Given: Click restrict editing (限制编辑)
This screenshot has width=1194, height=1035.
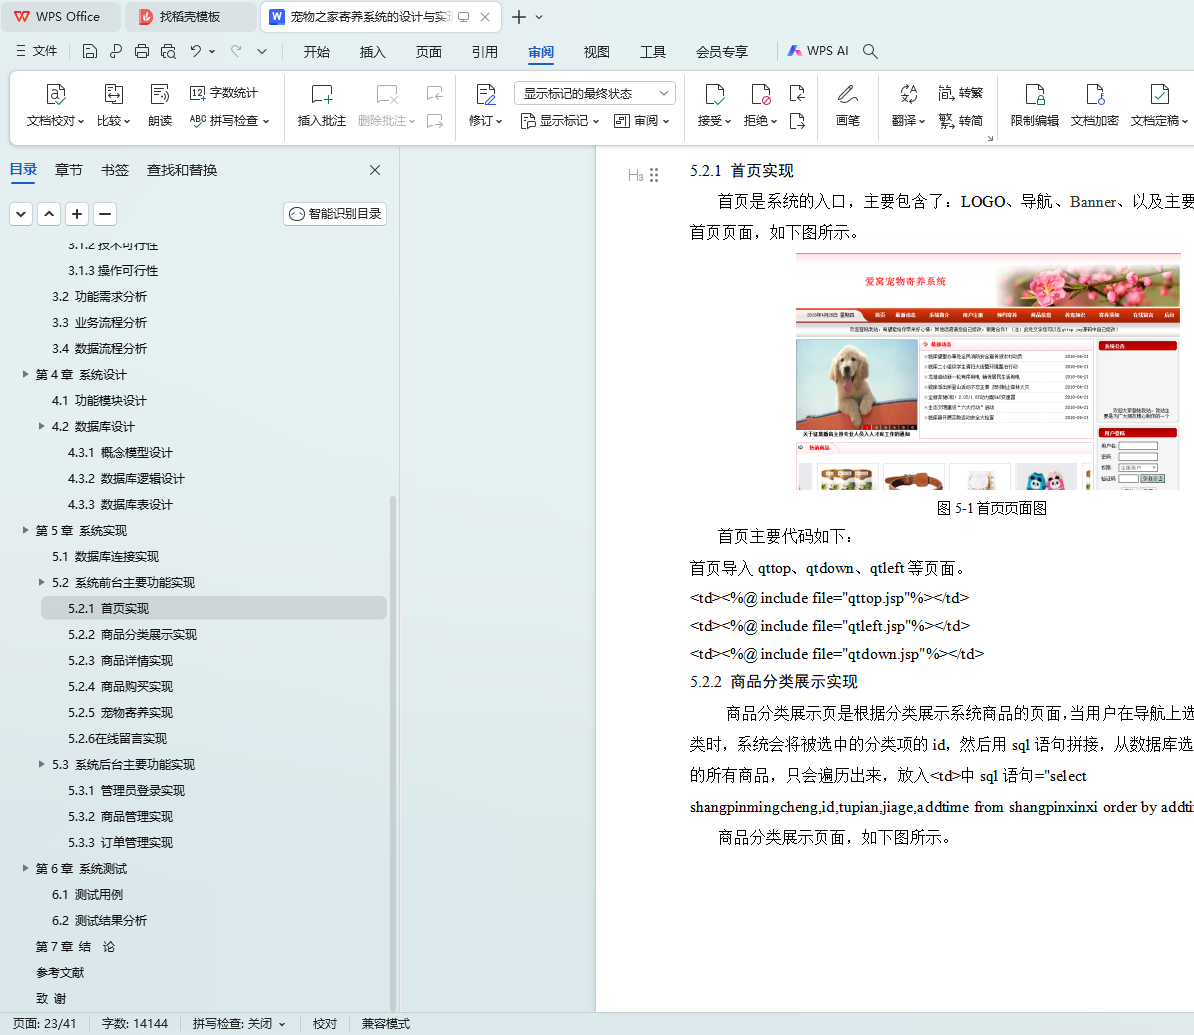Looking at the screenshot, I should coord(1034,105).
